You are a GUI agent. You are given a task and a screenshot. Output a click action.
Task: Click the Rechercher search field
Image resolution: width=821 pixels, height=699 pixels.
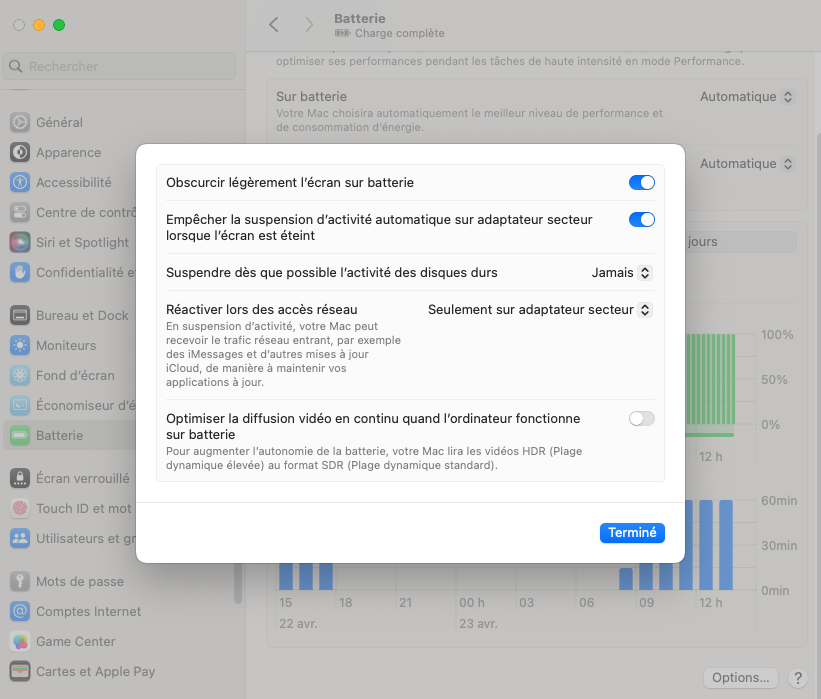pyautogui.click(x=119, y=66)
